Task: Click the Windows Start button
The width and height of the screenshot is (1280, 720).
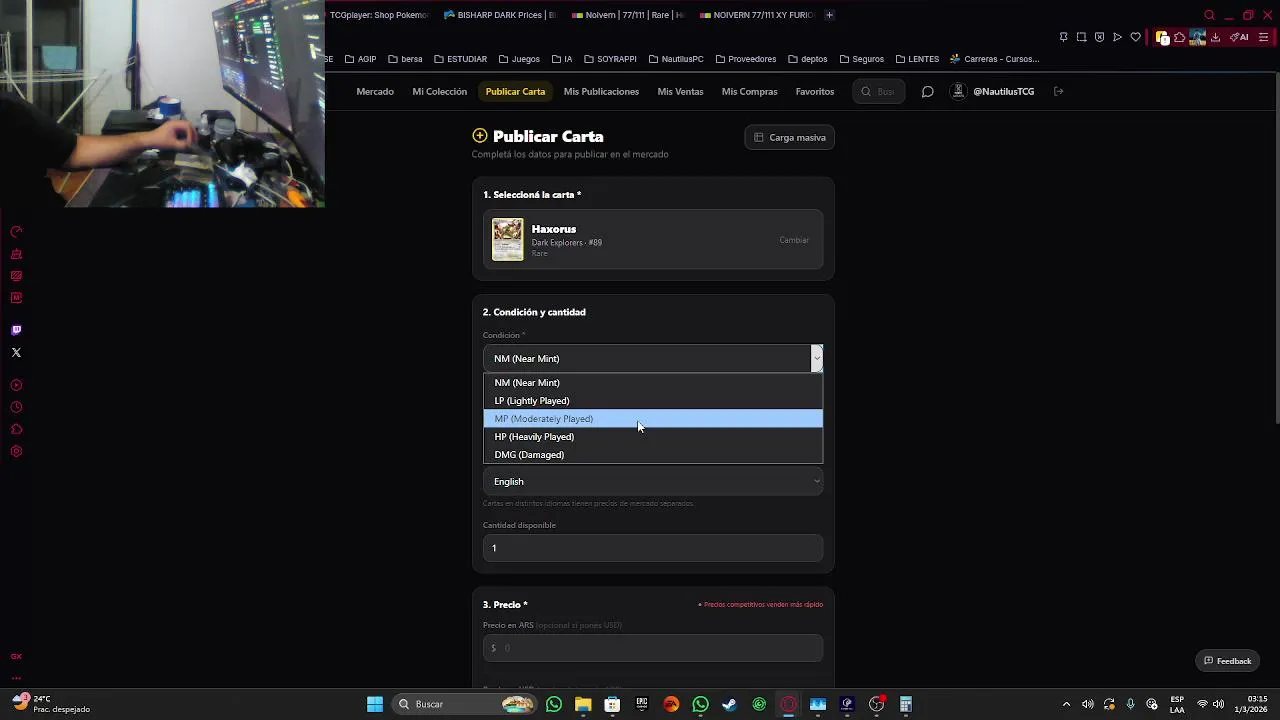Action: click(x=375, y=704)
